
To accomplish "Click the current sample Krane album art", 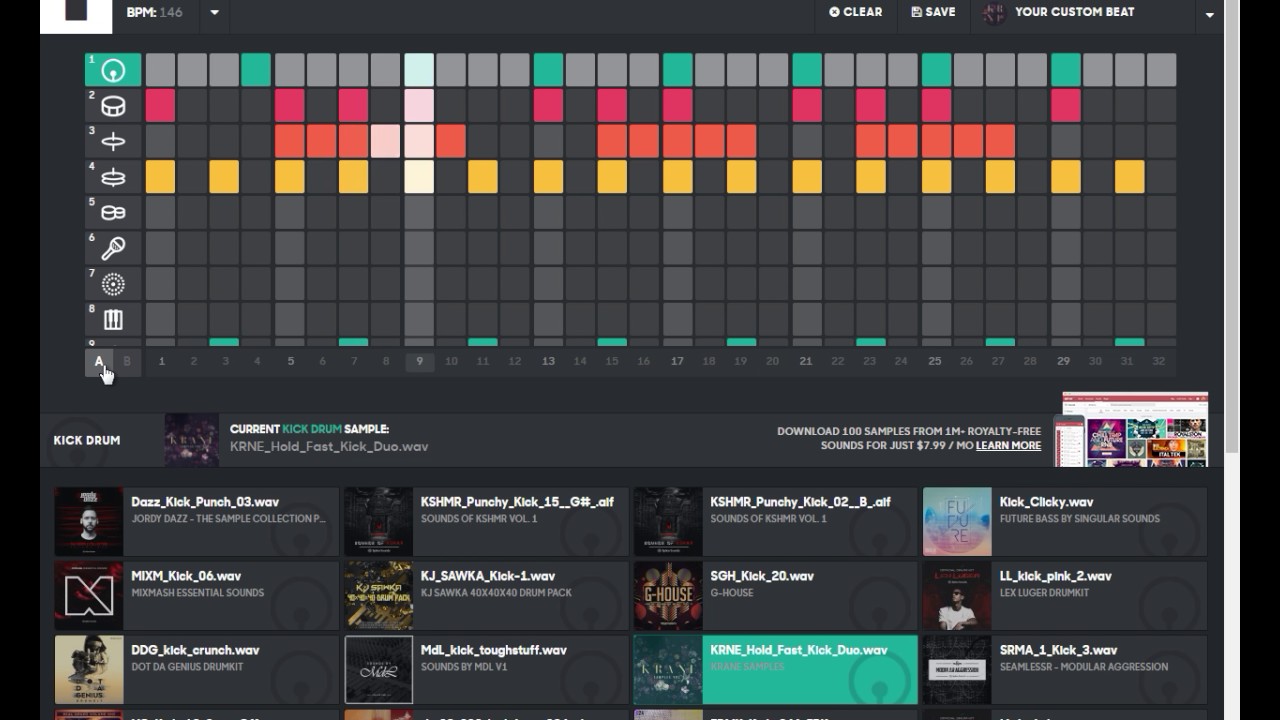I will tap(192, 440).
